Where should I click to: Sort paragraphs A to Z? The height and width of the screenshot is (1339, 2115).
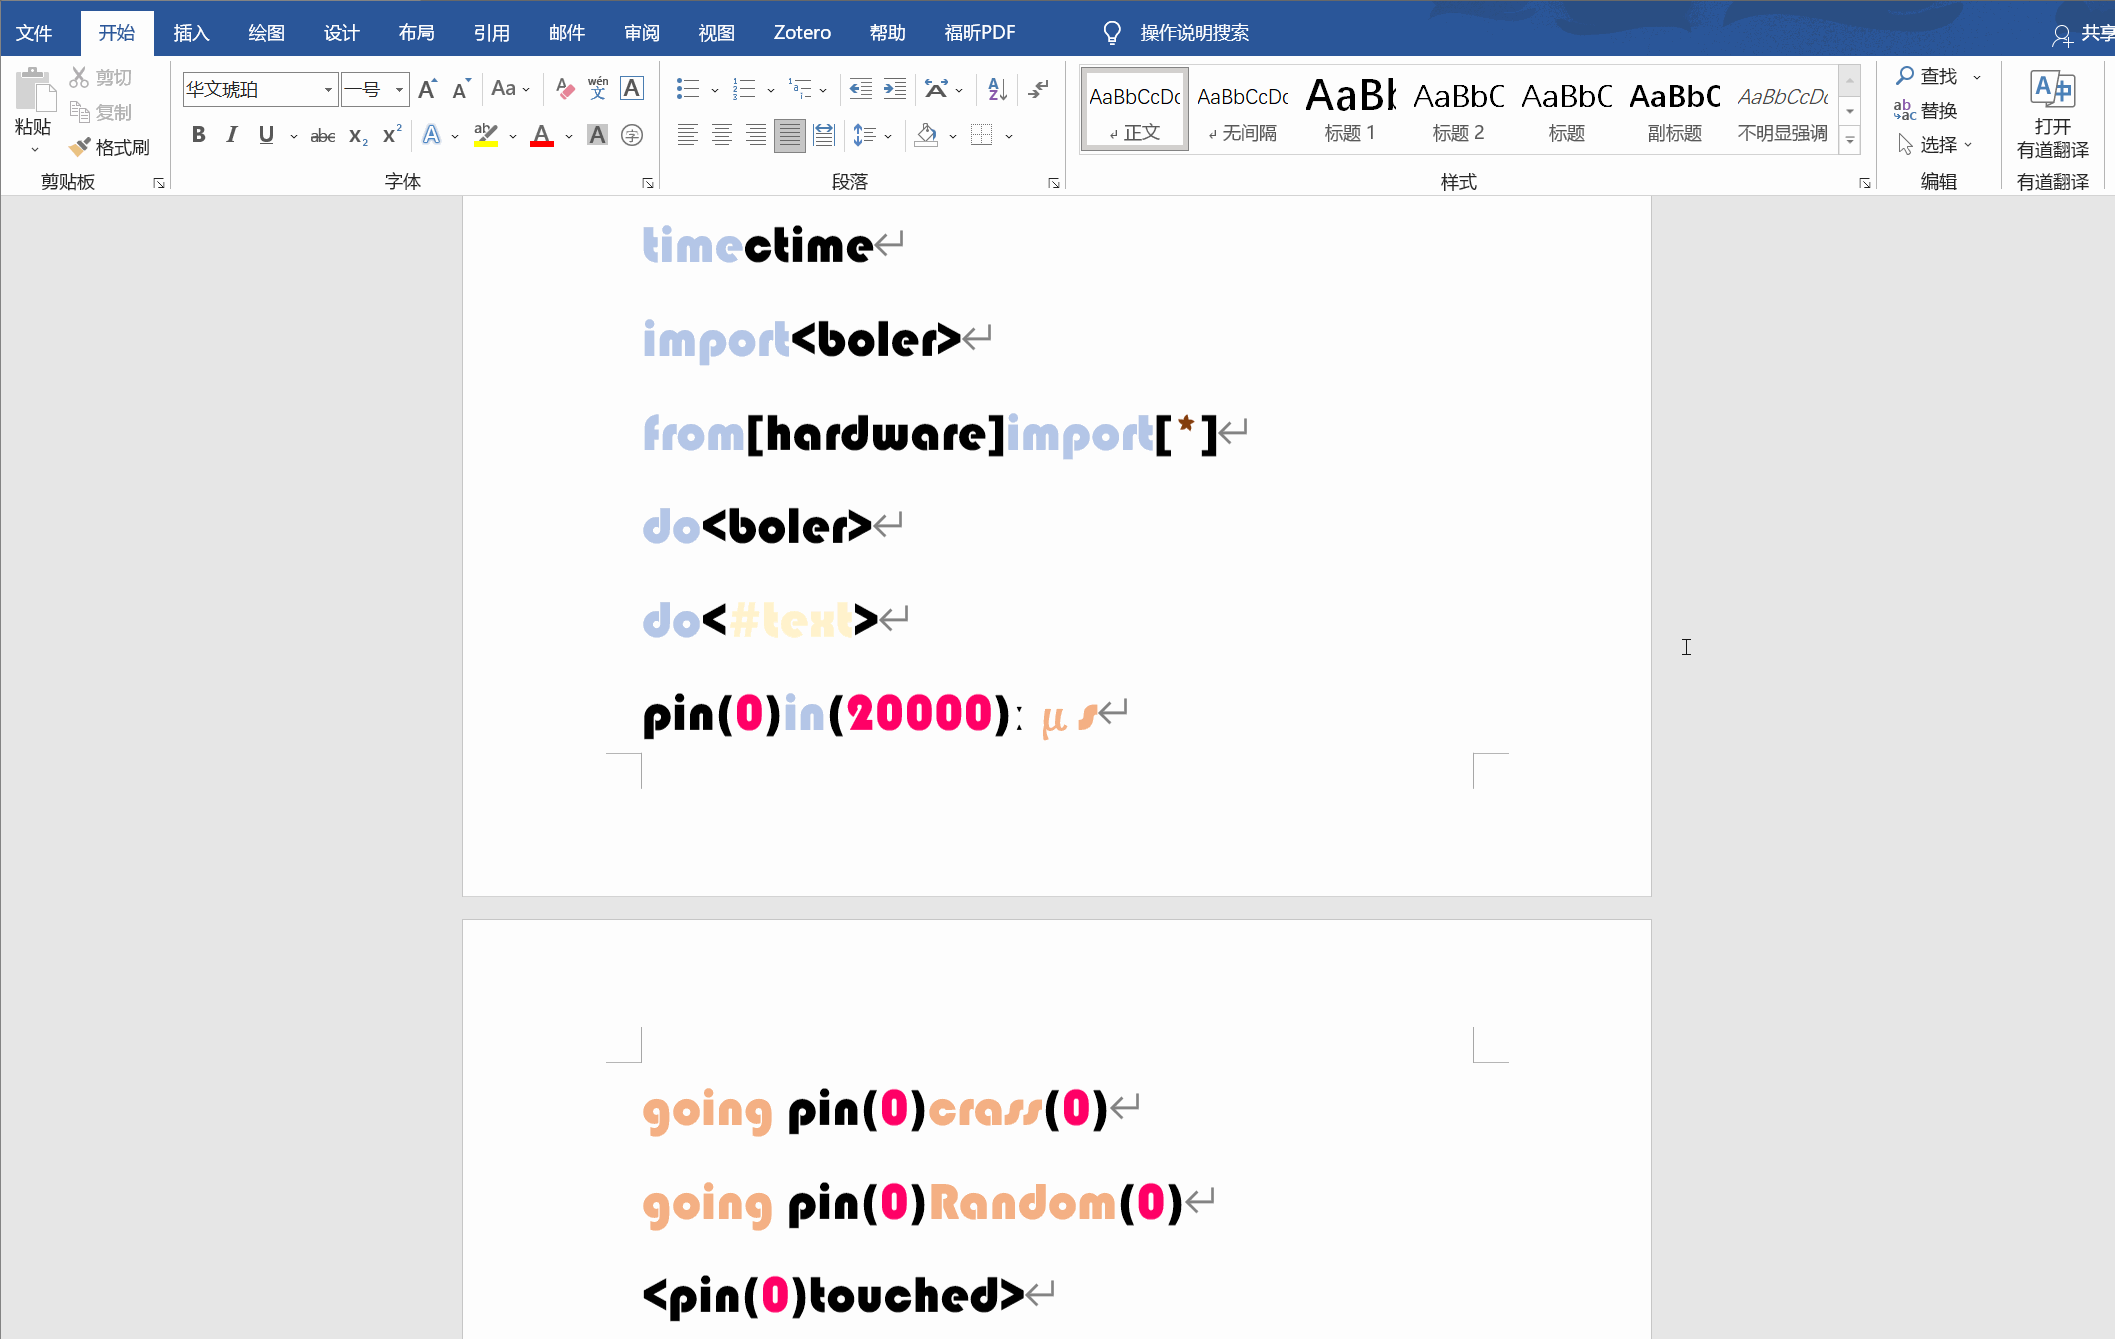click(x=997, y=89)
